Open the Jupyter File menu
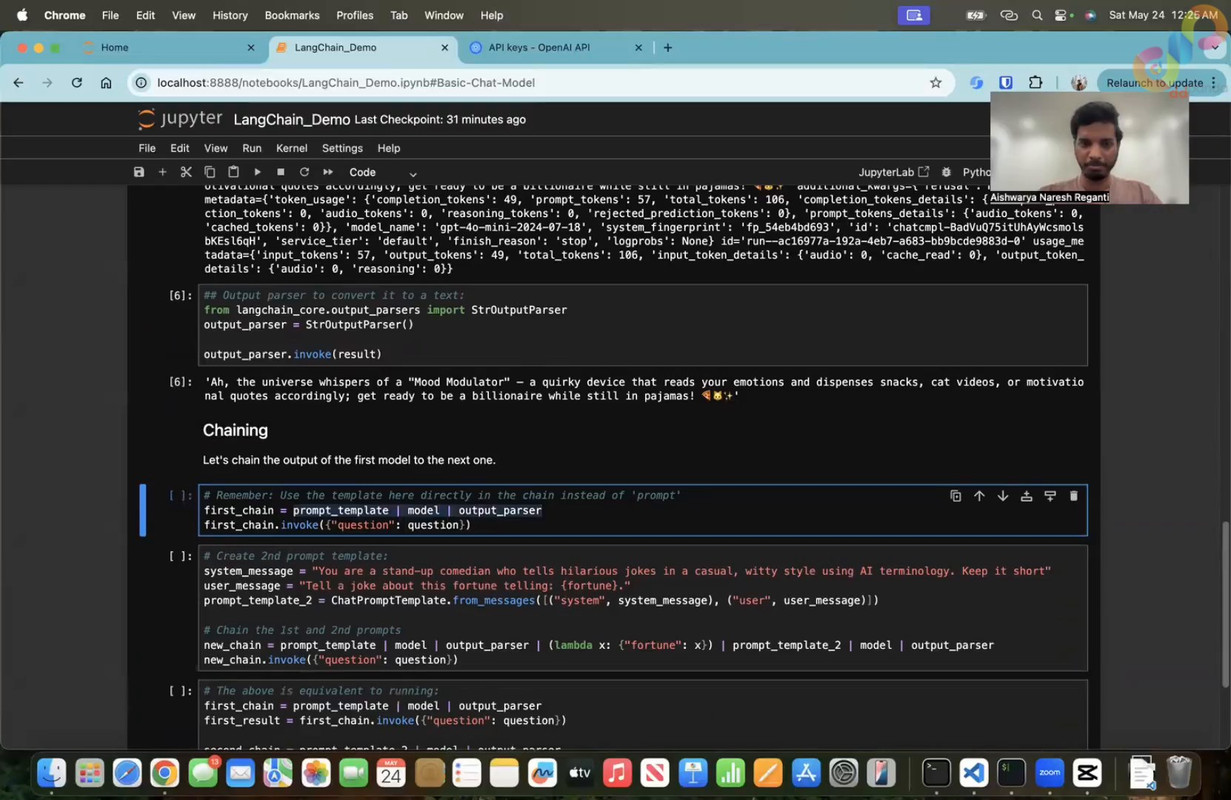The width and height of the screenshot is (1231, 800). tap(147, 148)
